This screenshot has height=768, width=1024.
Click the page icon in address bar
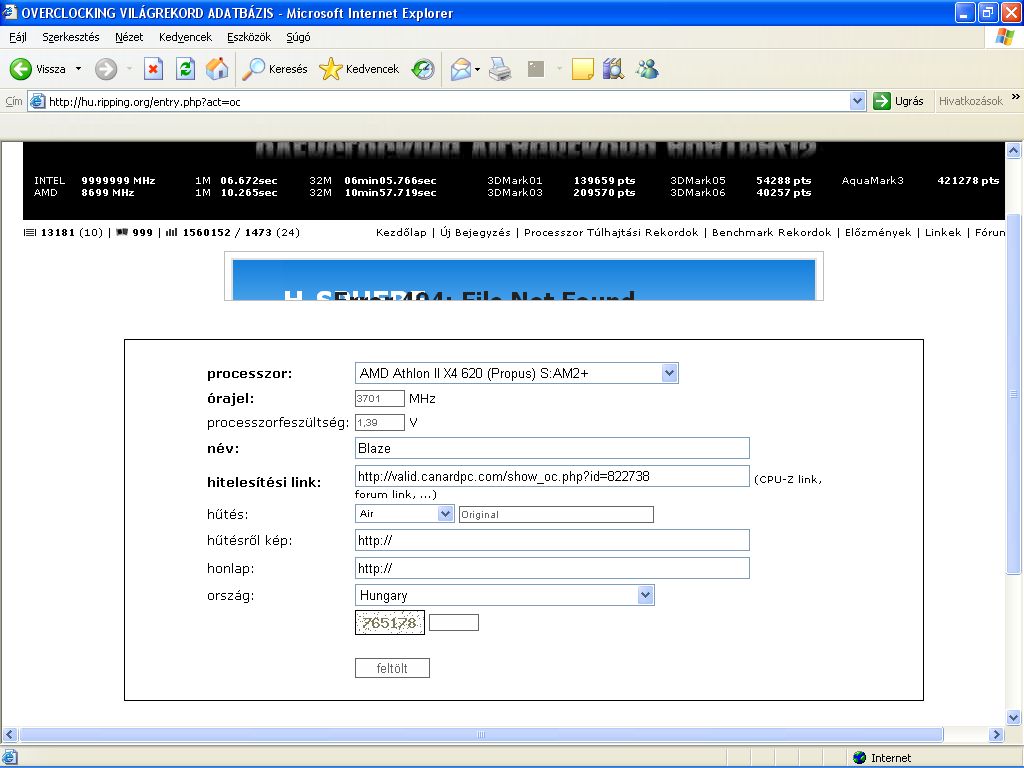click(38, 101)
